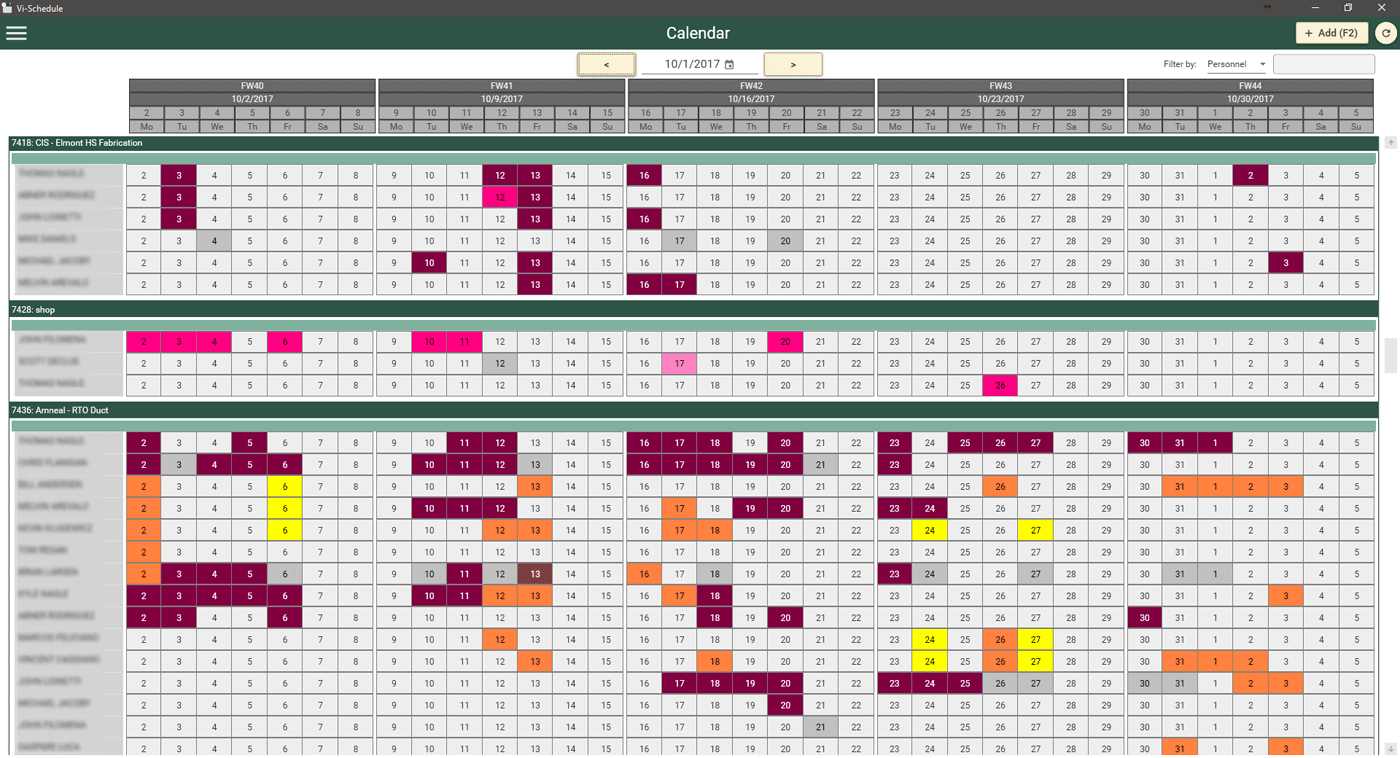This screenshot has width=1400, height=758.
Task: Advance to next period with the > button
Action: click(x=793, y=64)
